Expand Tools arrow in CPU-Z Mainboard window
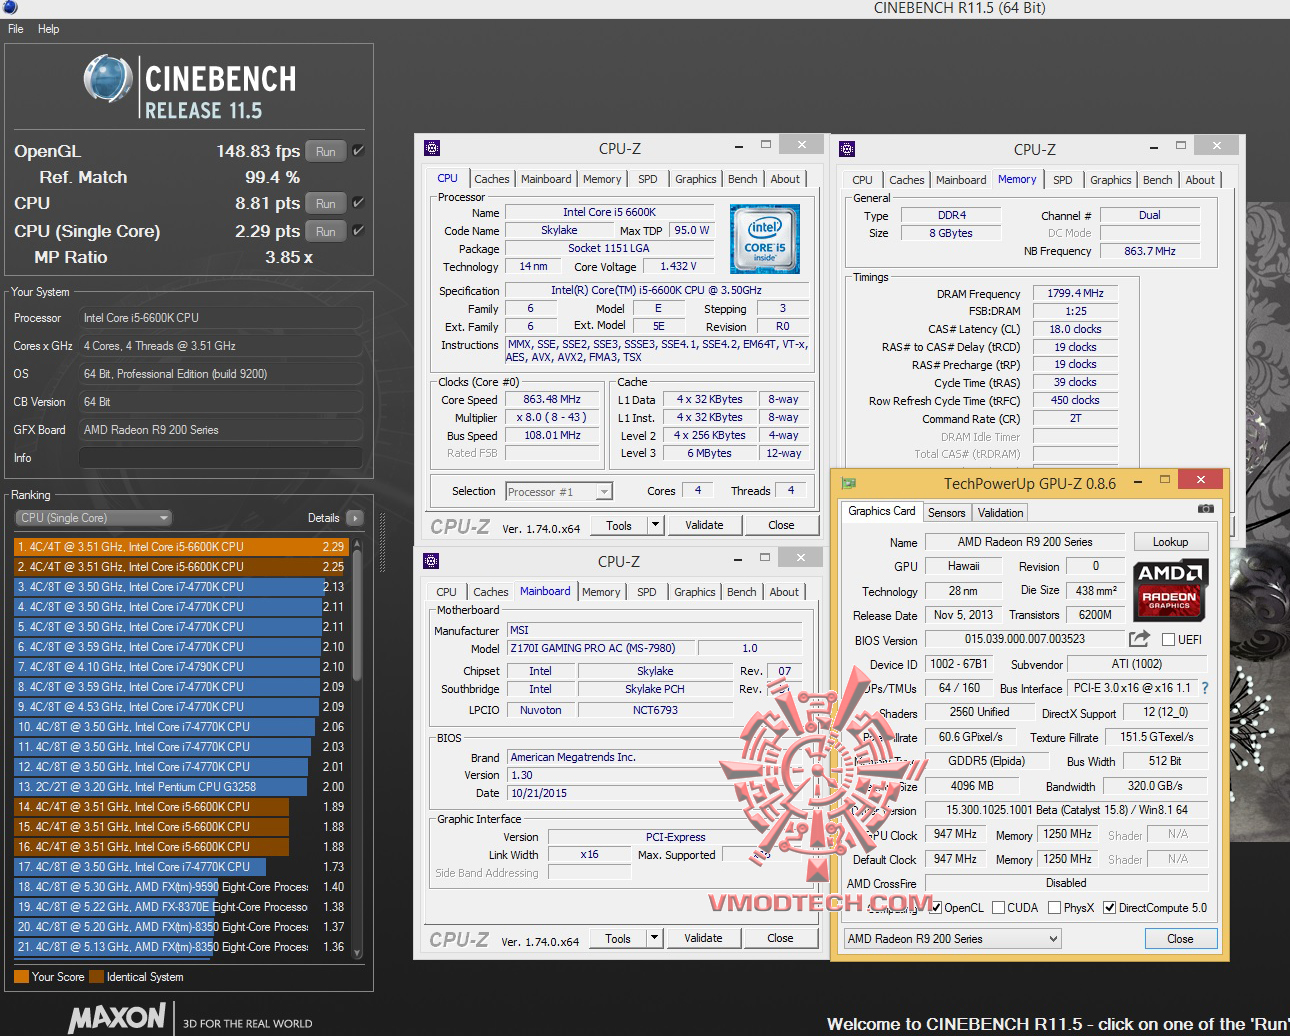The image size is (1290, 1036). pyautogui.click(x=654, y=938)
